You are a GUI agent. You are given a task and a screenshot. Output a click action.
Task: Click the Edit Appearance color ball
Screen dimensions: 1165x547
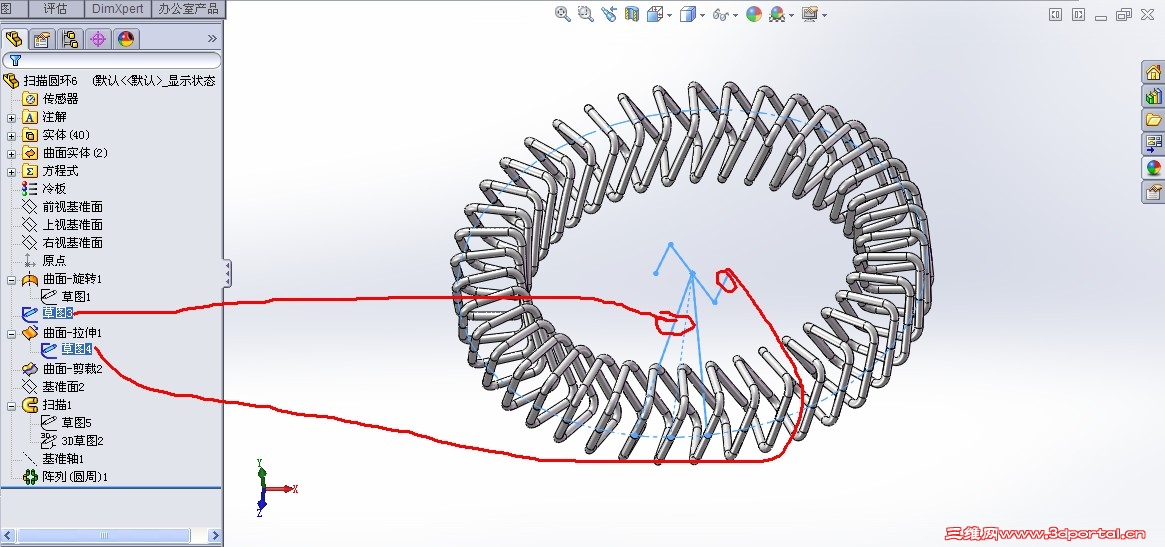pyautogui.click(x=754, y=14)
